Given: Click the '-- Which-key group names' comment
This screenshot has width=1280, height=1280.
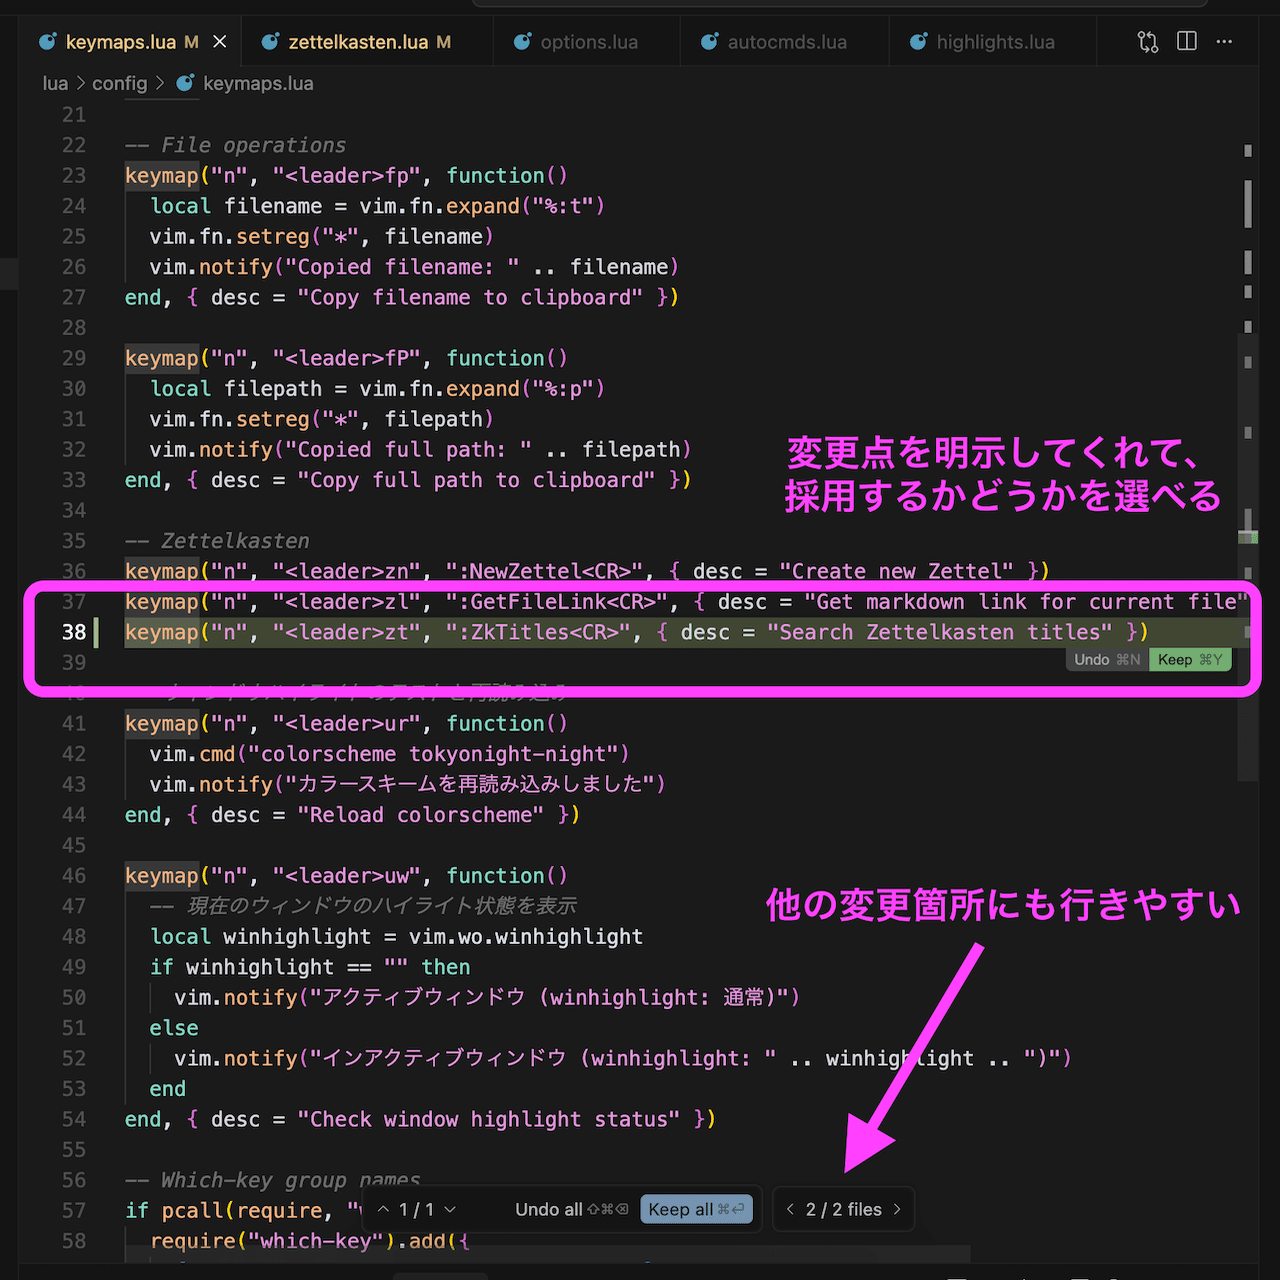Looking at the screenshot, I should click(x=273, y=1180).
